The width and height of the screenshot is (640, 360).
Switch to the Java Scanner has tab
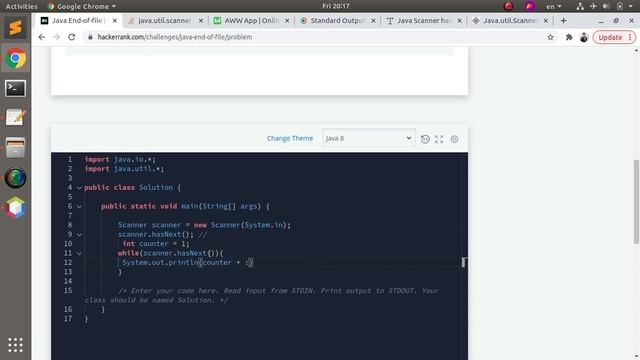pos(423,20)
